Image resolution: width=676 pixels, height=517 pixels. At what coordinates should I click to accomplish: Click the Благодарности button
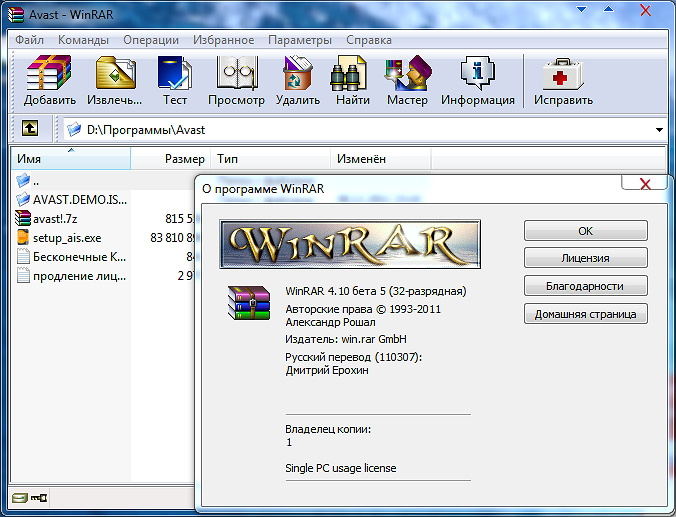(585, 286)
